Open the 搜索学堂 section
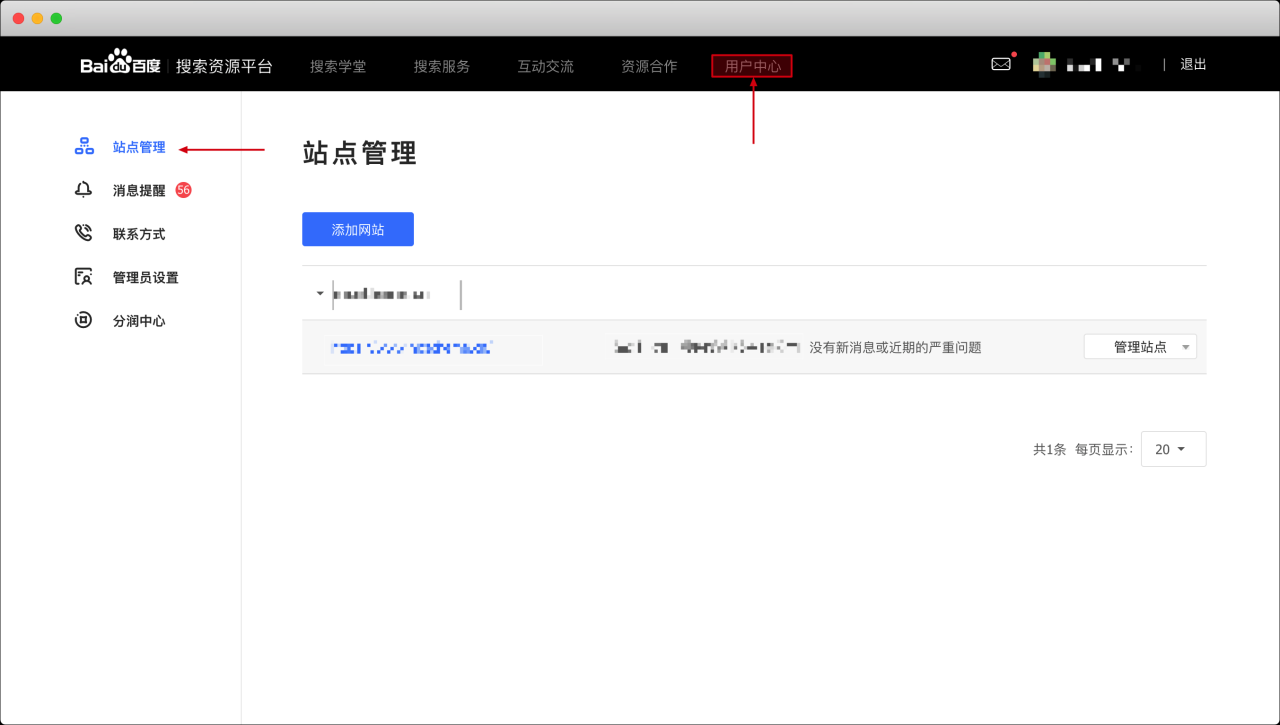The image size is (1280, 725). point(338,66)
